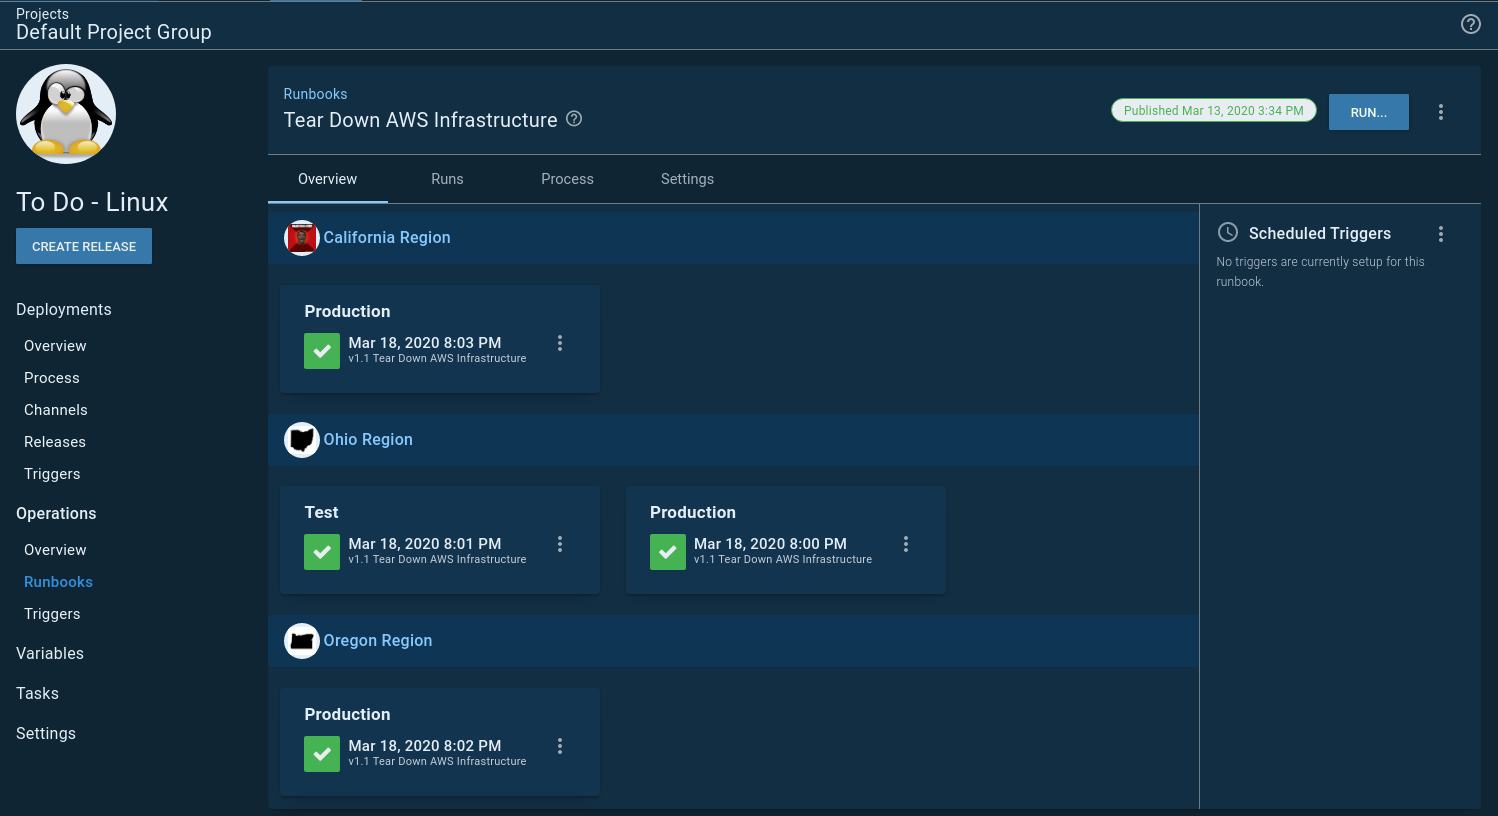Open overflow menu for California Production run

point(559,343)
